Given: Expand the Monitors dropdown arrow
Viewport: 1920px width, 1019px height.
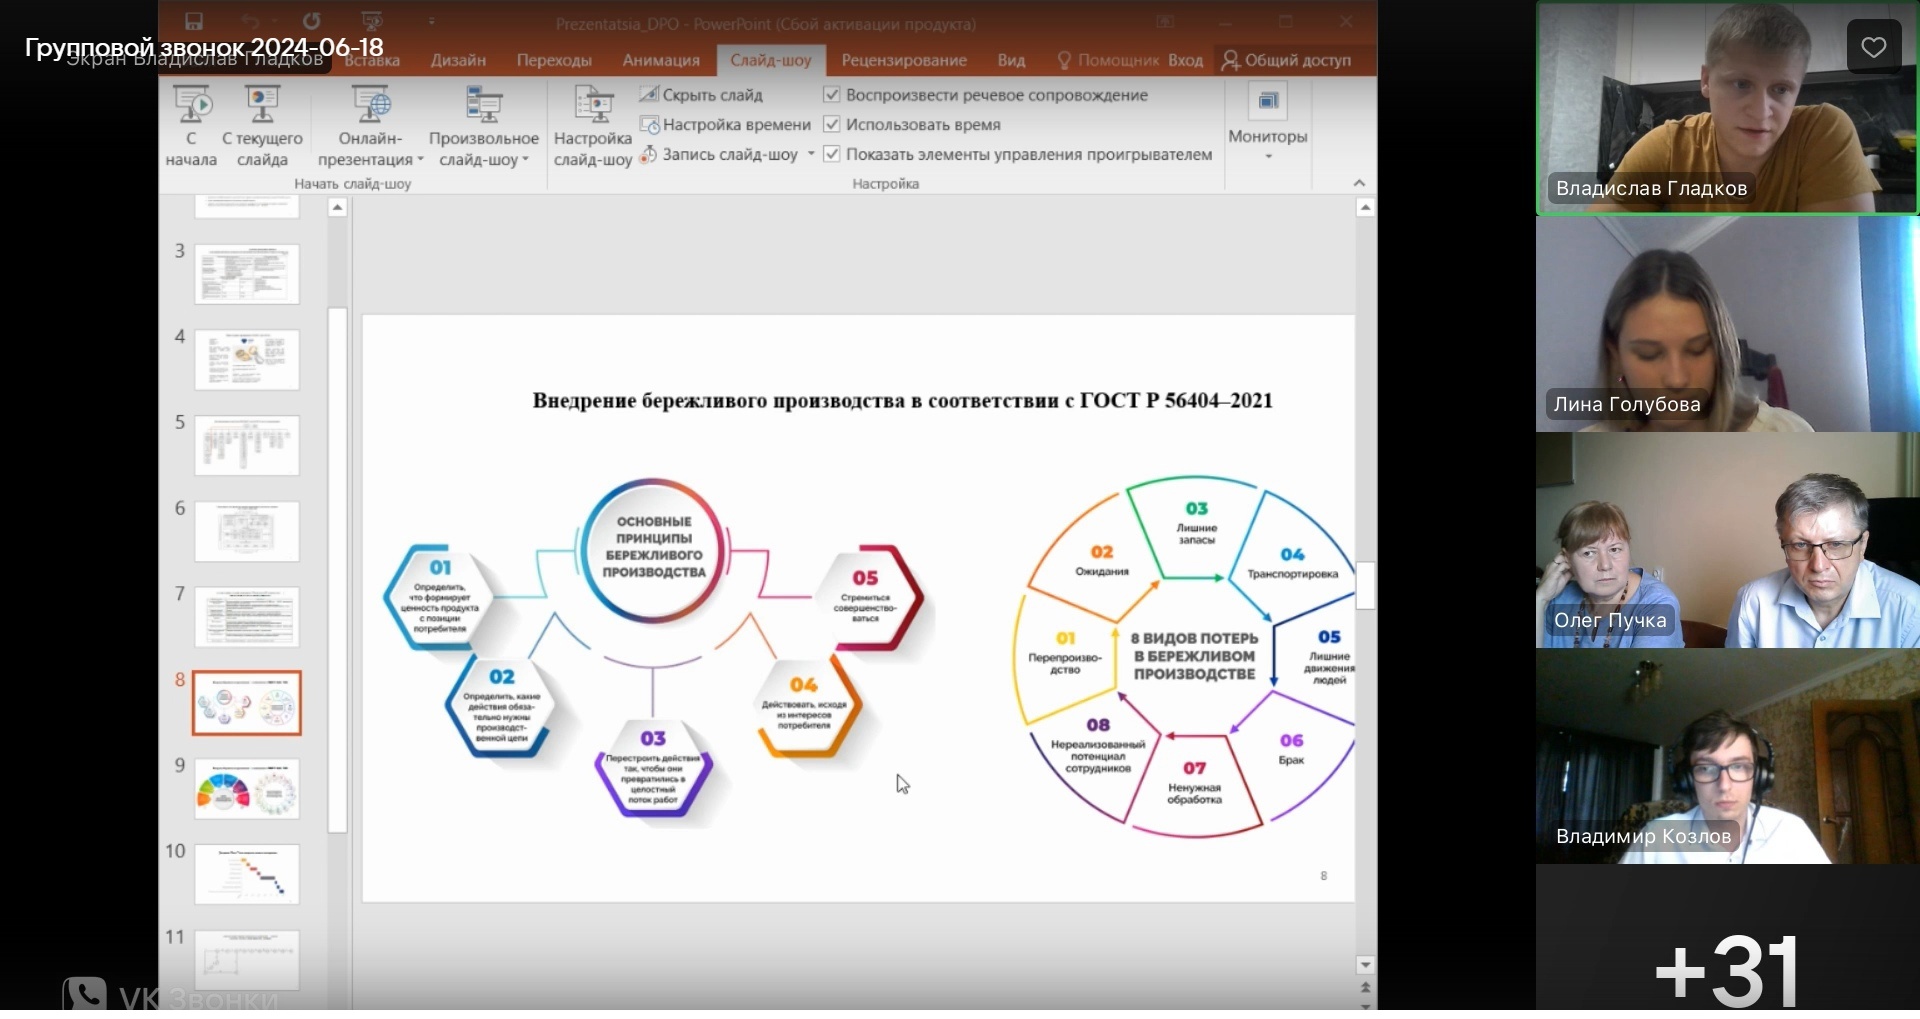Looking at the screenshot, I should pyautogui.click(x=1268, y=157).
